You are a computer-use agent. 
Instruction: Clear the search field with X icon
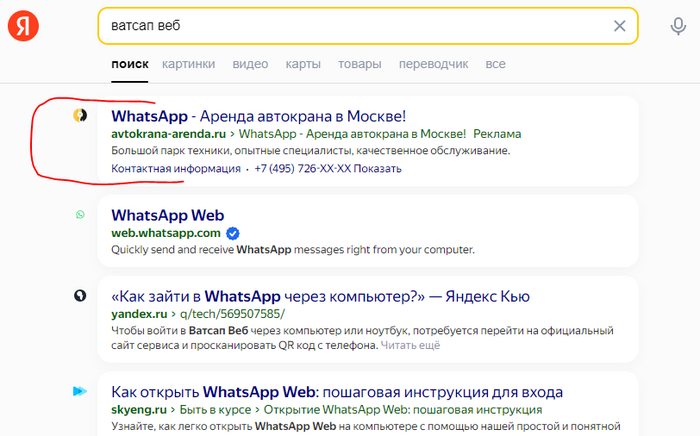pos(620,26)
